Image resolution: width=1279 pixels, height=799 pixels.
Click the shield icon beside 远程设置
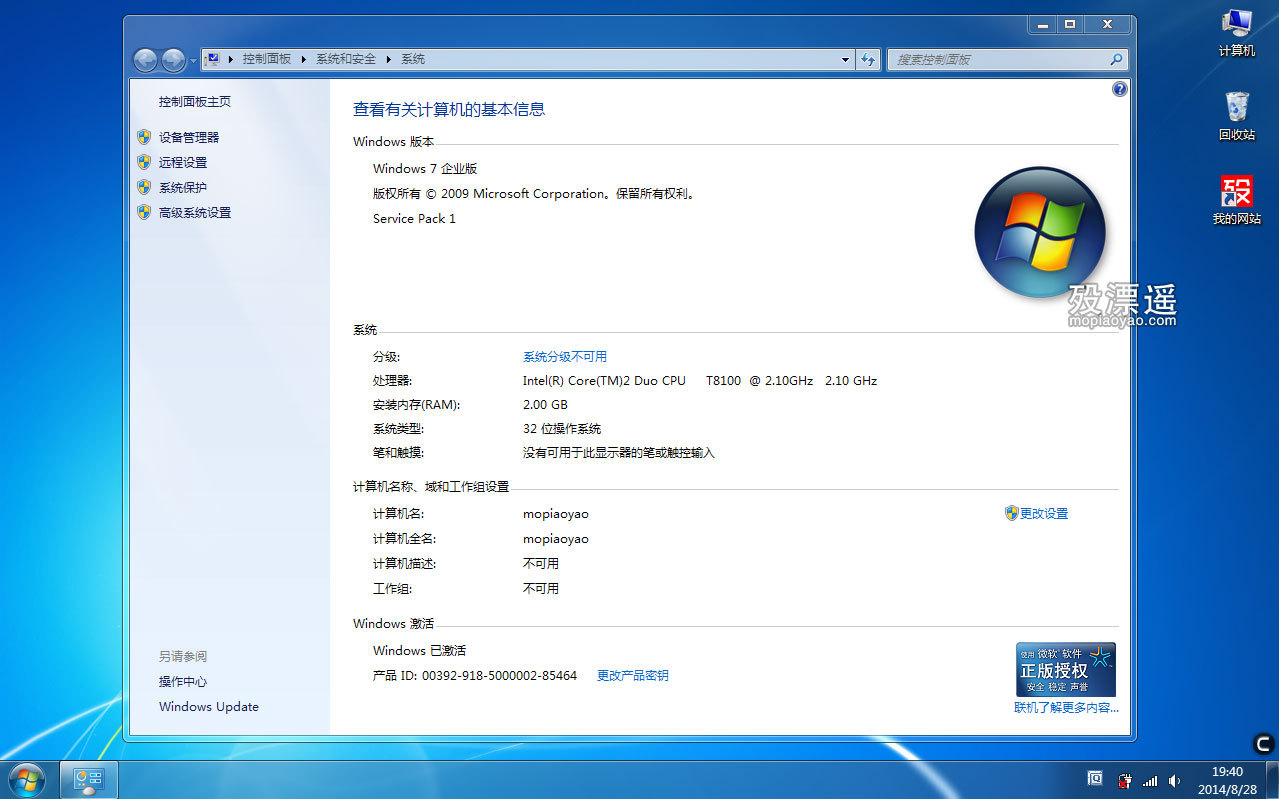point(144,162)
